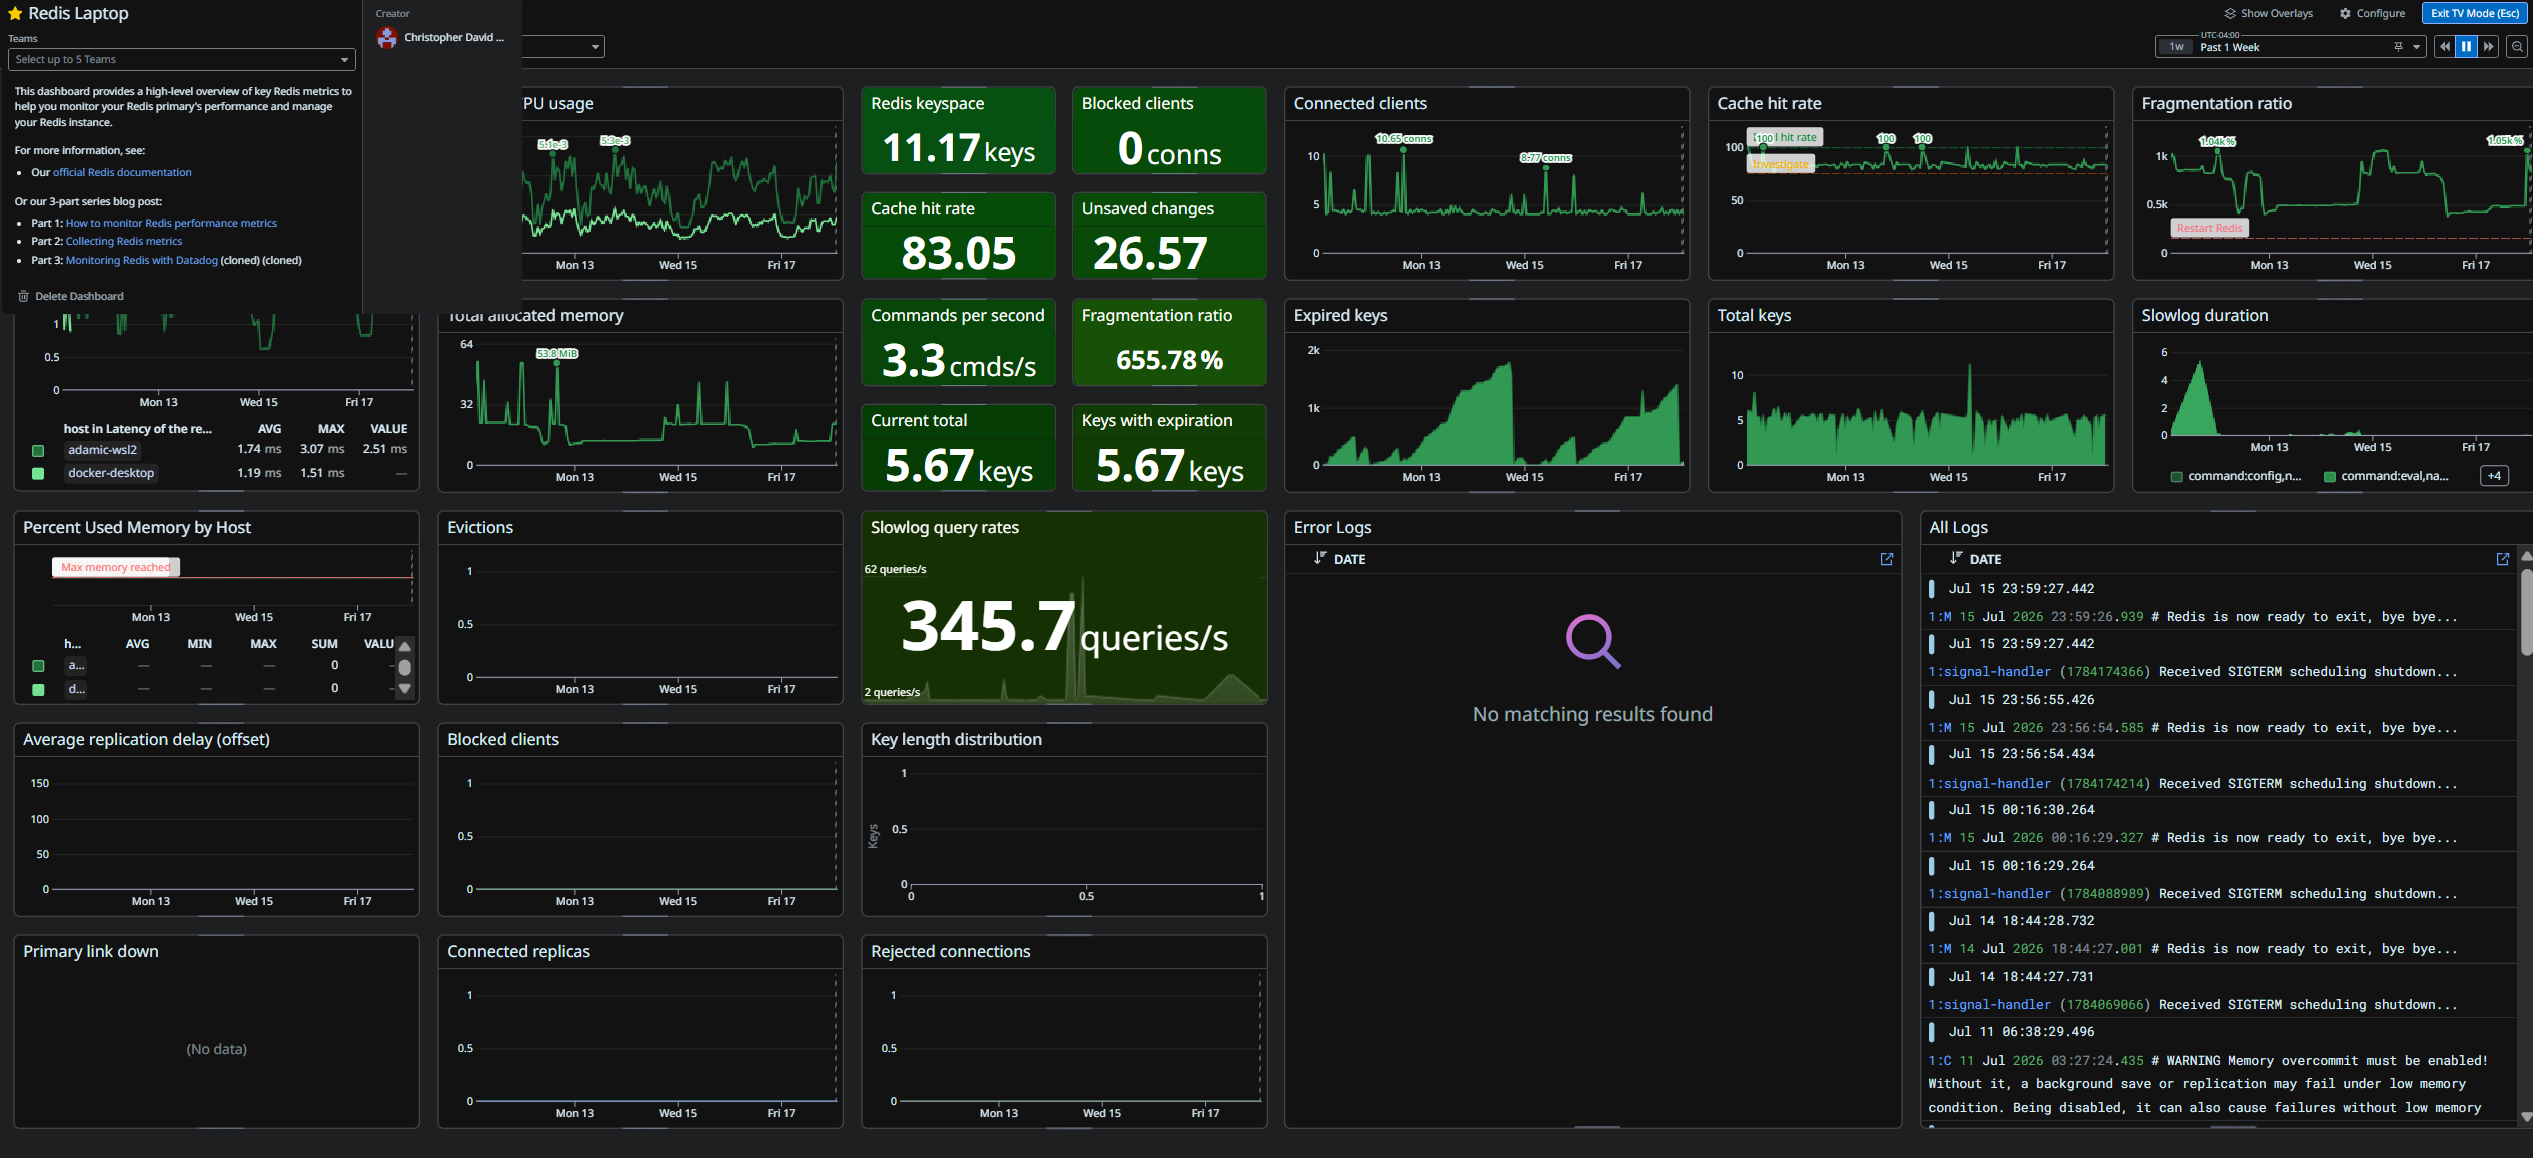
Task: Click the Investigate marker in Cache hit rate graph
Action: tap(1780, 164)
